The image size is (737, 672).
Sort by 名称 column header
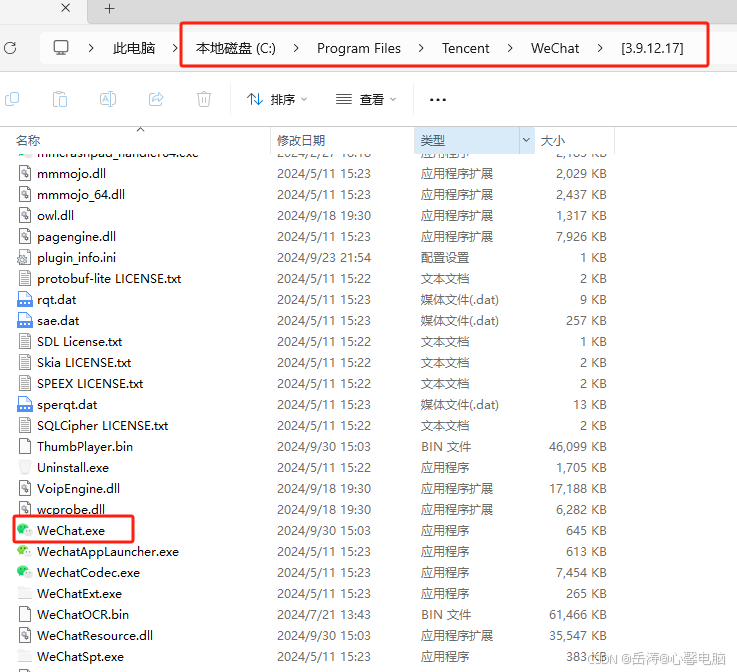pos(28,140)
